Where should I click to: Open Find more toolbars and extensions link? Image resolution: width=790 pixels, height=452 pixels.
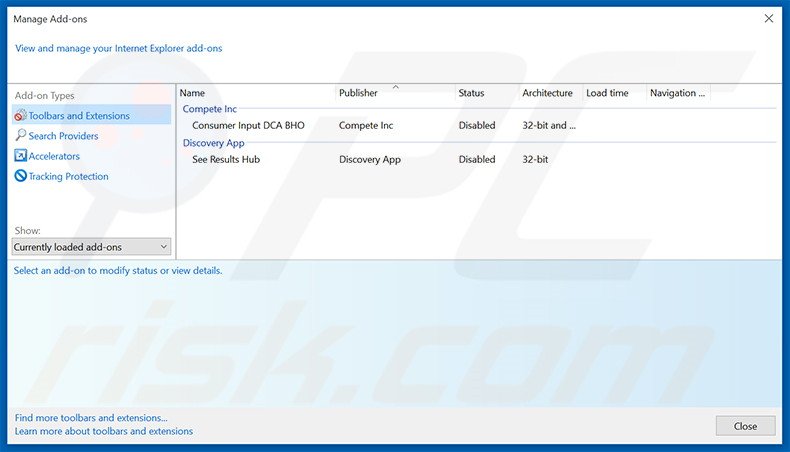coord(91,418)
